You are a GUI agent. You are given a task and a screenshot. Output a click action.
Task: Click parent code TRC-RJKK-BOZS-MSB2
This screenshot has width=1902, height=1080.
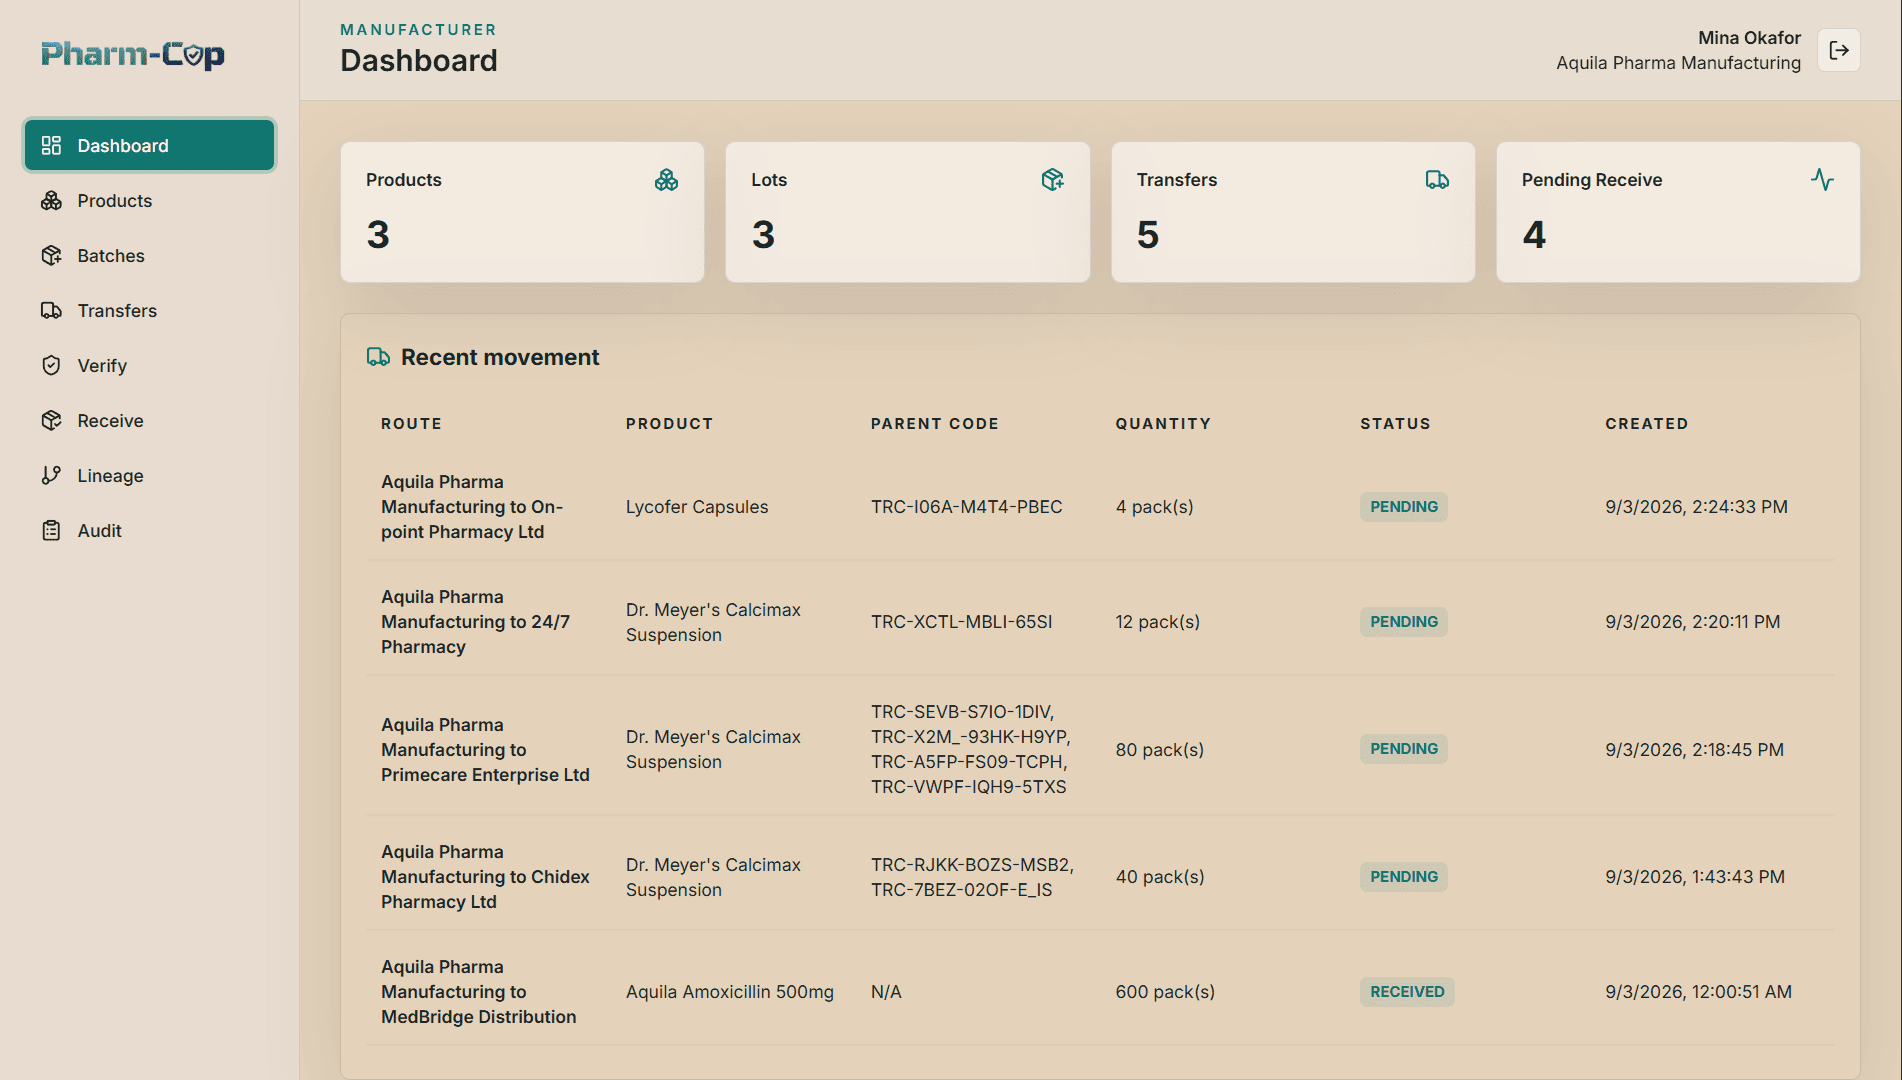coord(972,865)
